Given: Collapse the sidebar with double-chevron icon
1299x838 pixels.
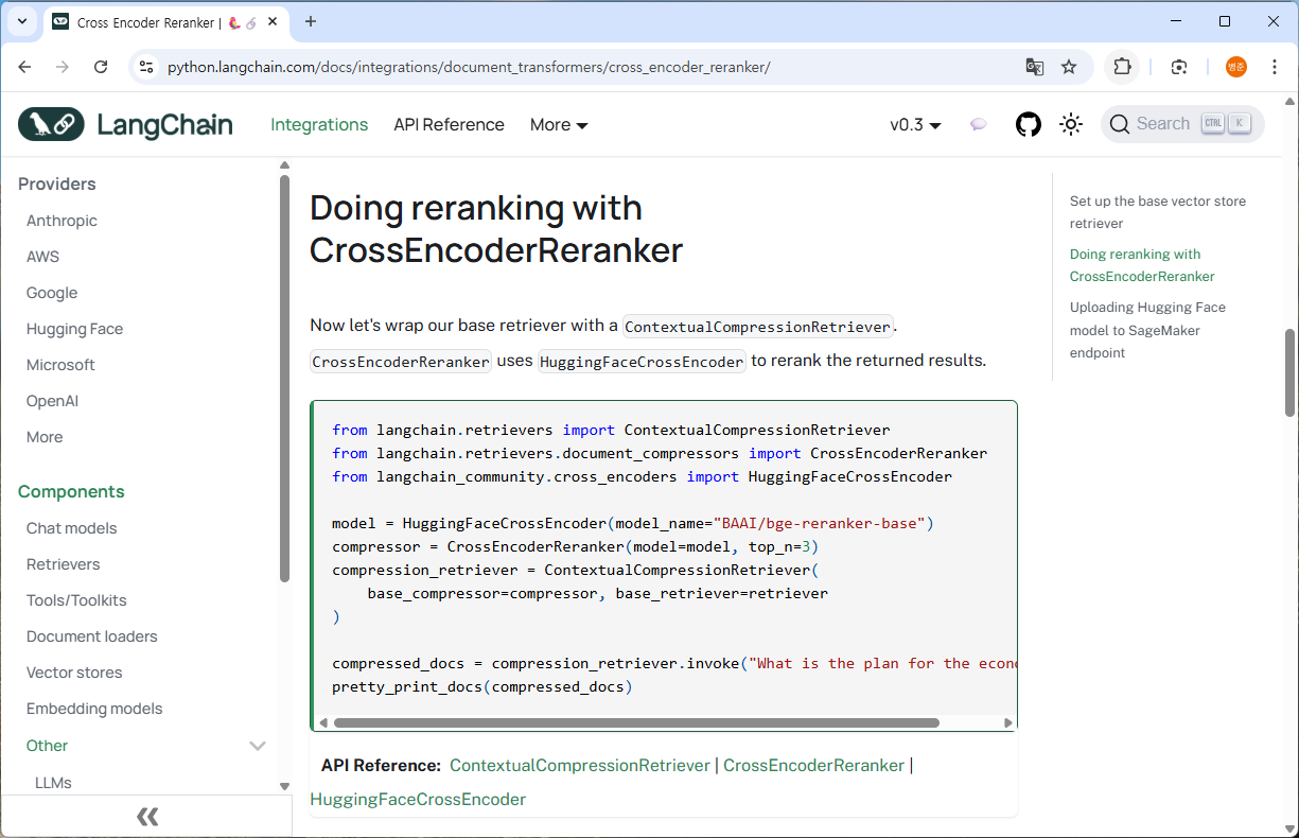Looking at the screenshot, I should pos(147,816).
